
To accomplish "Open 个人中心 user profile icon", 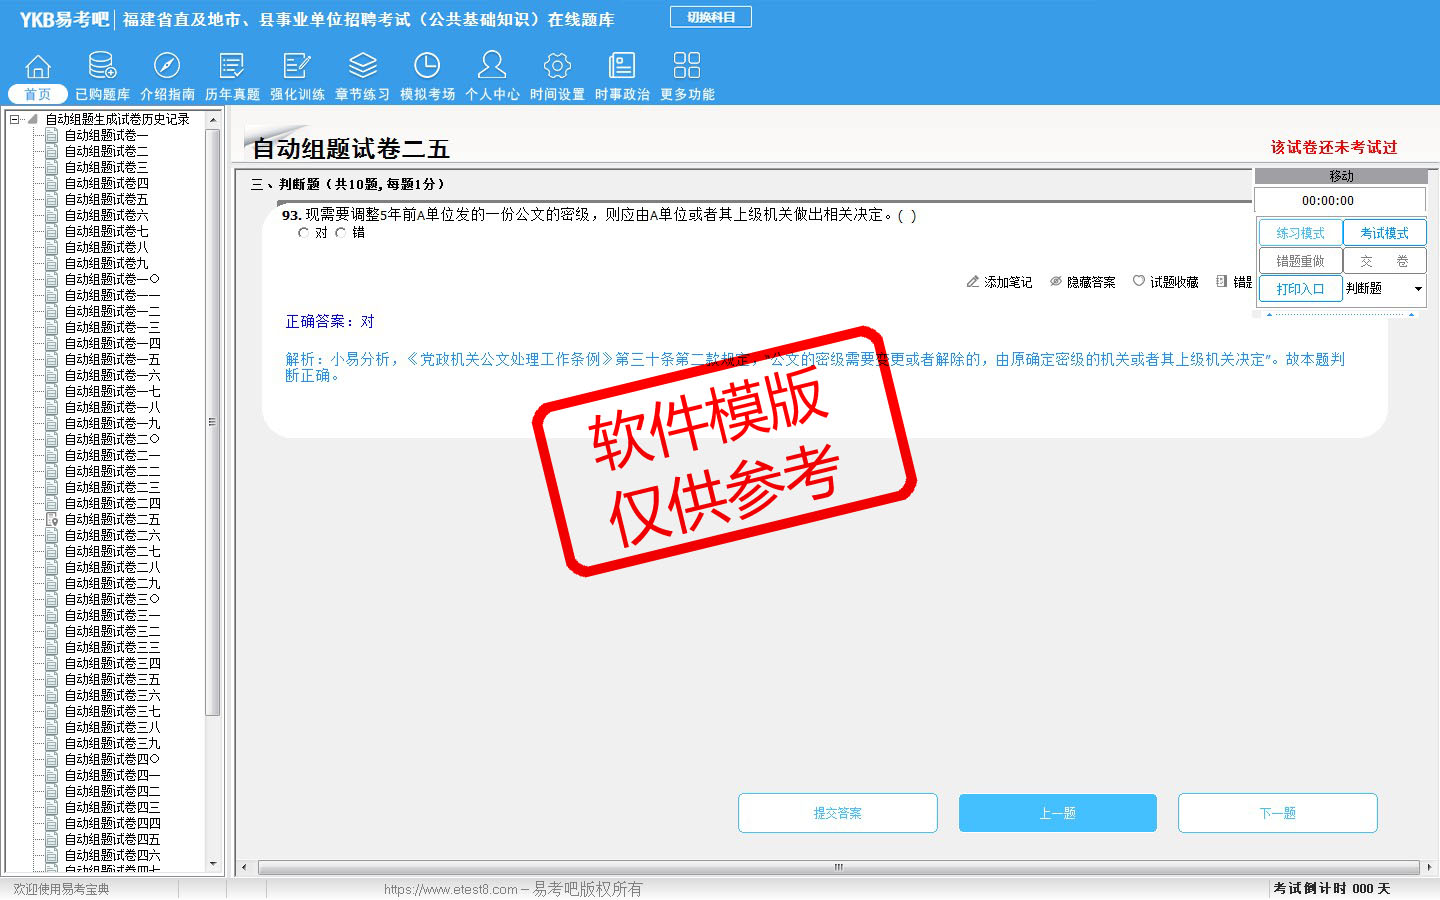I will (492, 67).
